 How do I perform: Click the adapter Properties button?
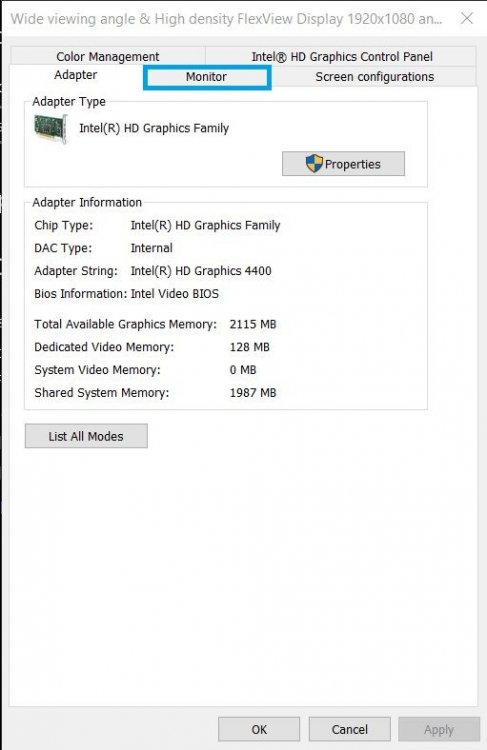[343, 164]
